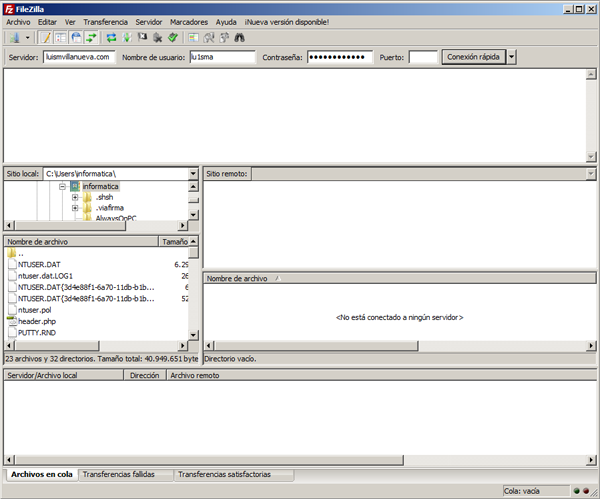Click the binoculars file search icon
The width and height of the screenshot is (600, 499).
pyautogui.click(x=240, y=38)
